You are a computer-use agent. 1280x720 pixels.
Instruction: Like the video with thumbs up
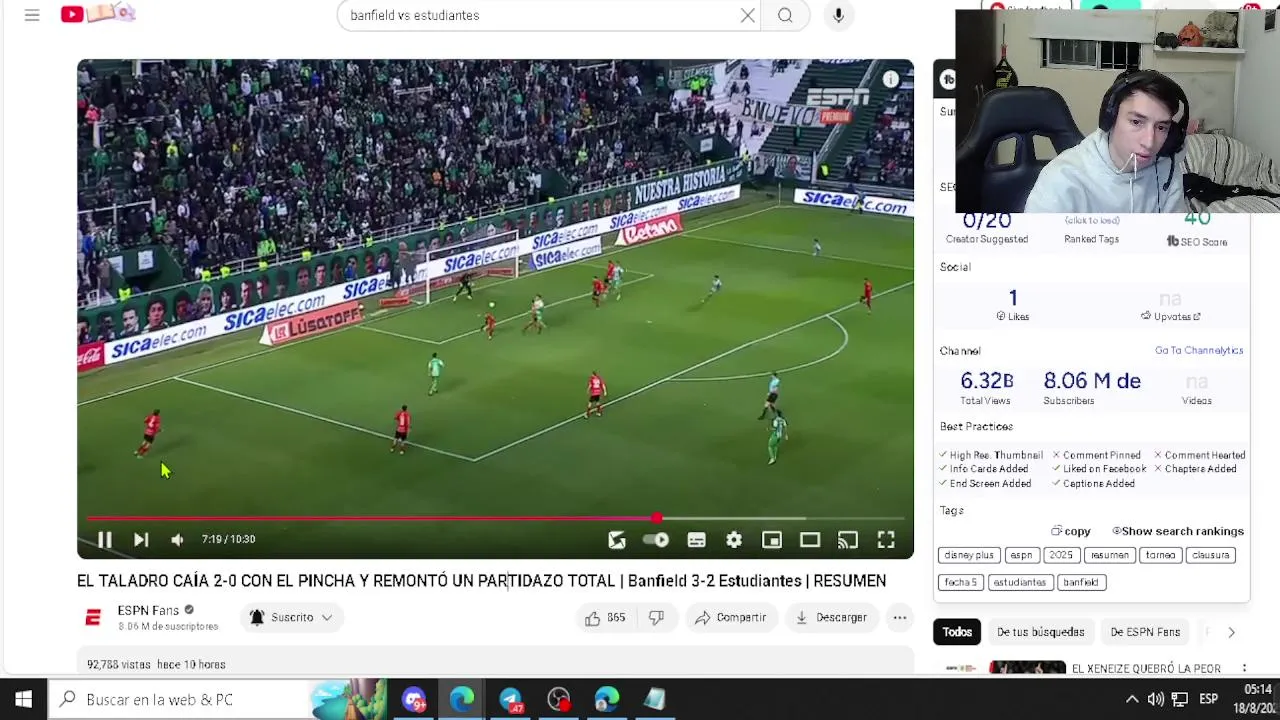coord(606,618)
